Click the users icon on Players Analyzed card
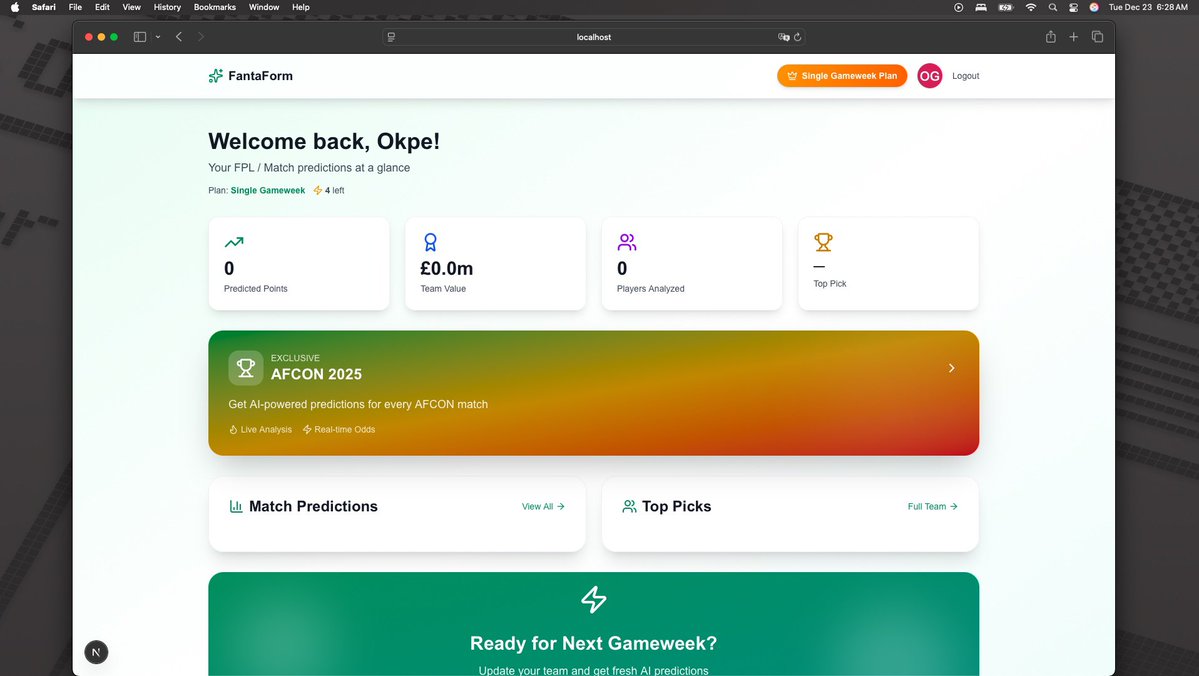 point(627,242)
